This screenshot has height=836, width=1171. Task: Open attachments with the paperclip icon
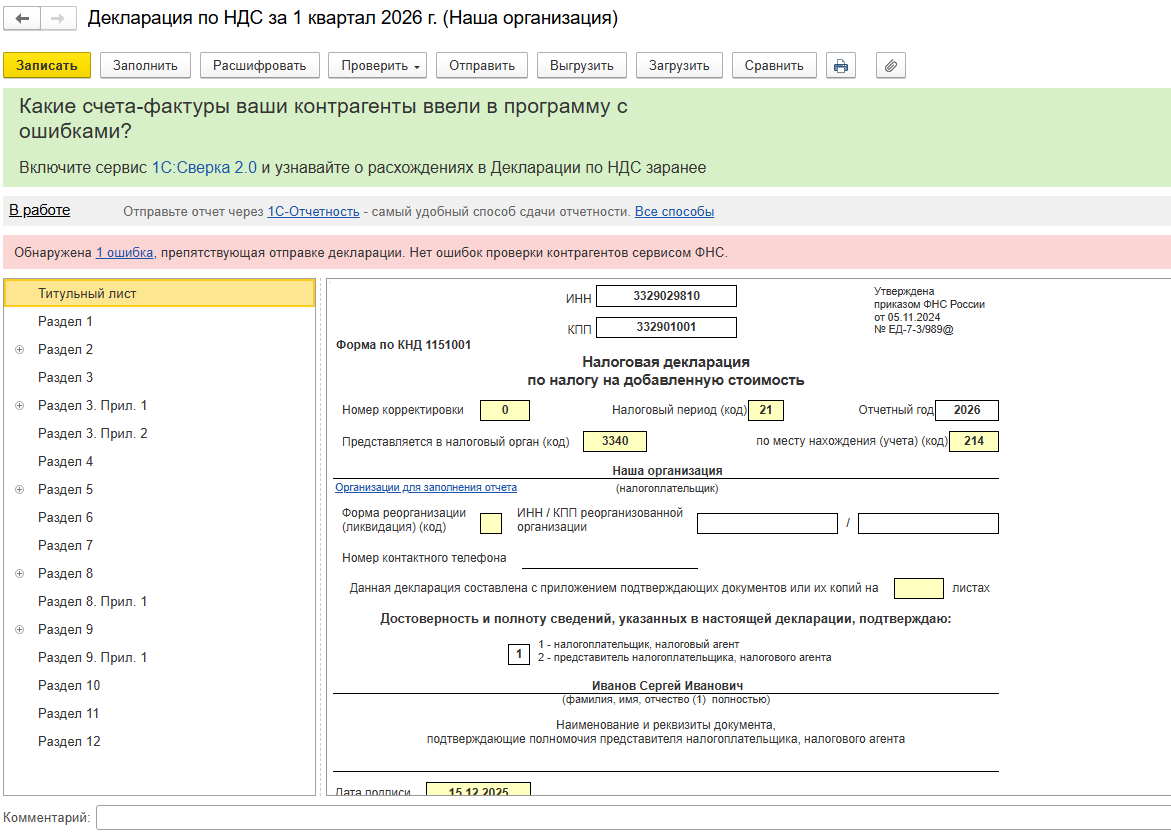(891, 66)
